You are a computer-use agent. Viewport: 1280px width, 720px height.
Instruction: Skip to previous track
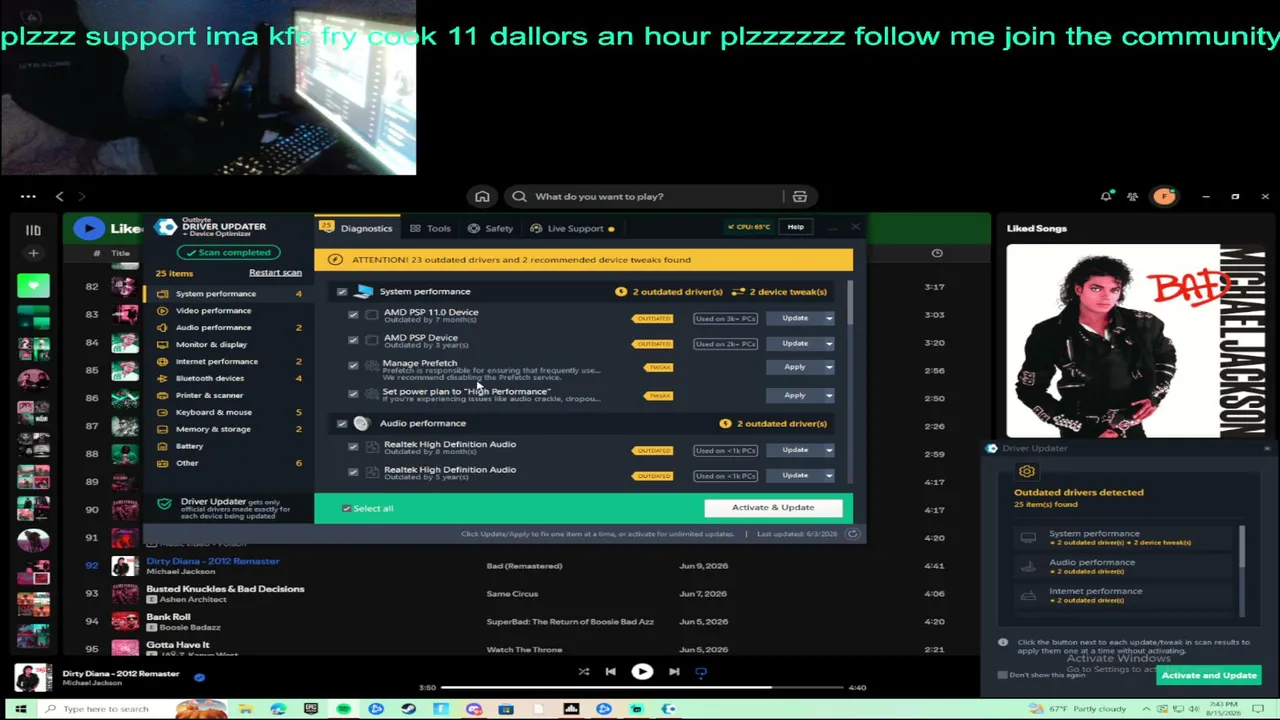[610, 672]
